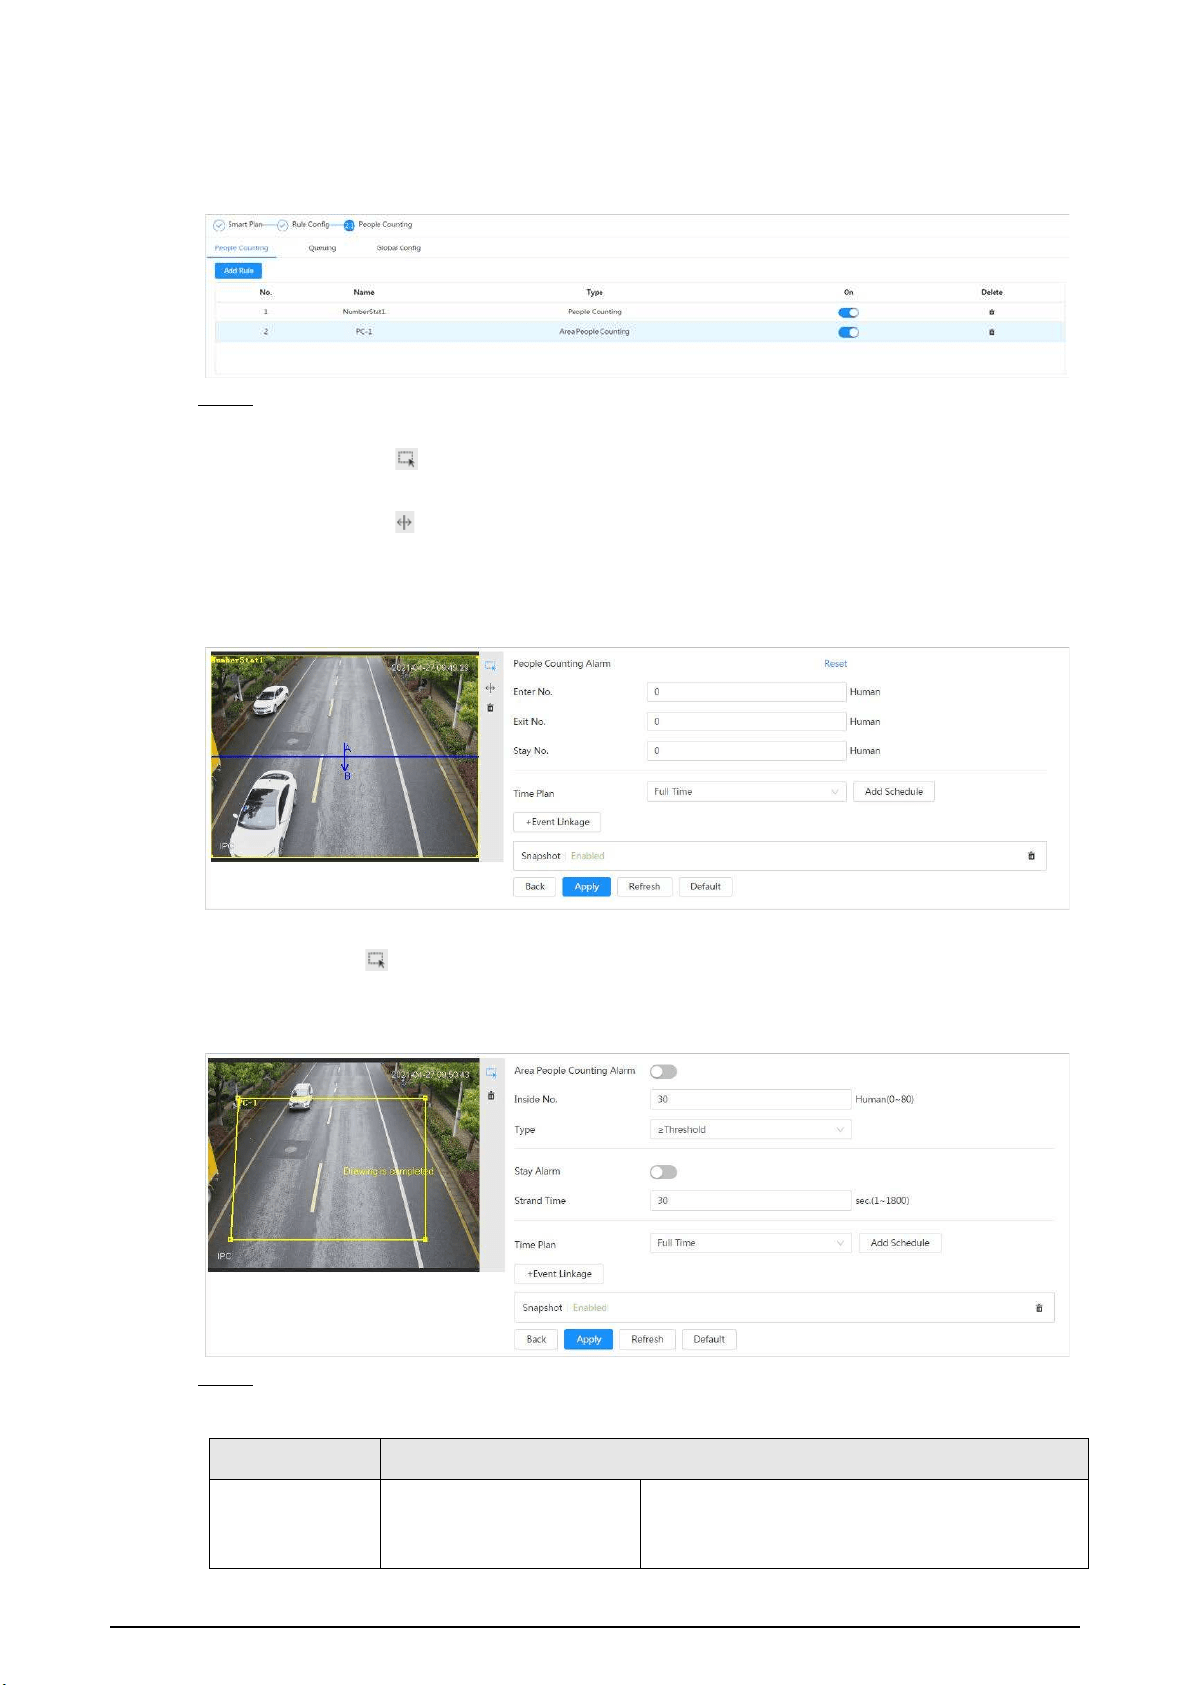Image resolution: width=1192 pixels, height=1685 pixels.
Task: Select the NumberStat1 name cell
Action: click(364, 312)
